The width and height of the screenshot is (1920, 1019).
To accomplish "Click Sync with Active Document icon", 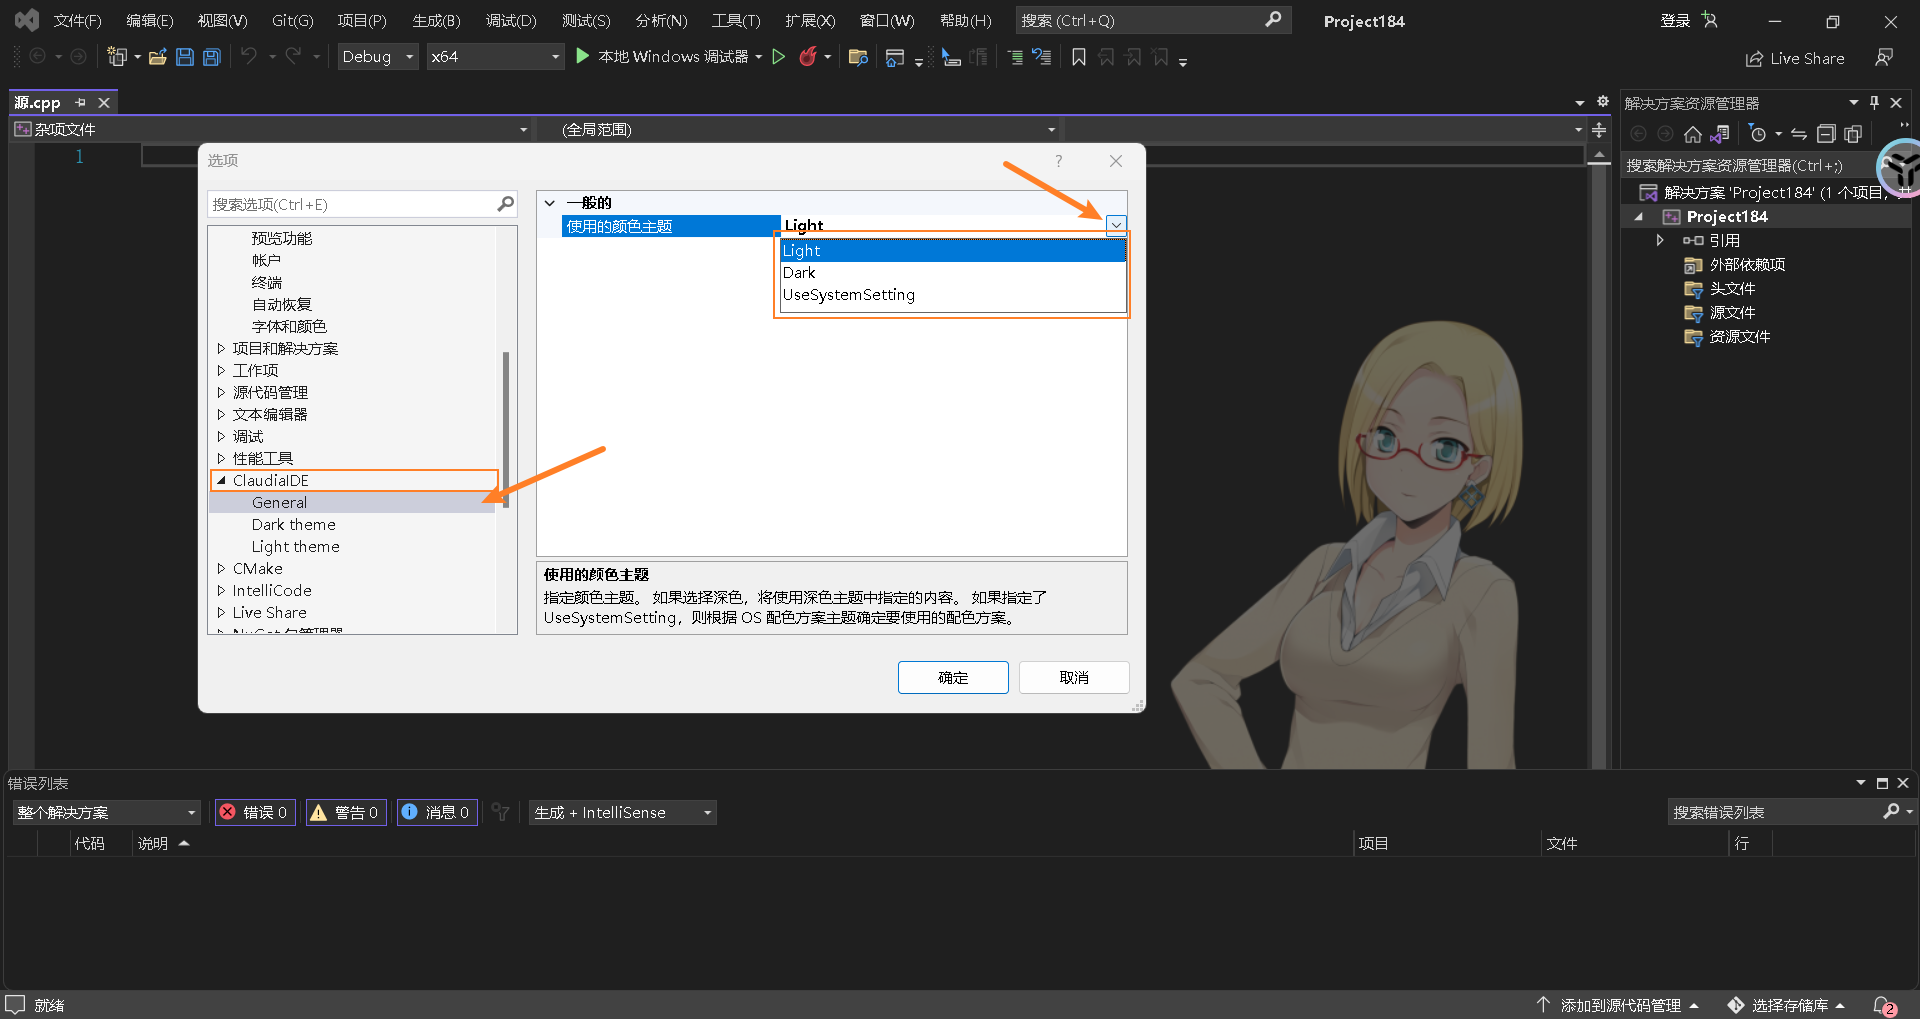I will point(1799,134).
